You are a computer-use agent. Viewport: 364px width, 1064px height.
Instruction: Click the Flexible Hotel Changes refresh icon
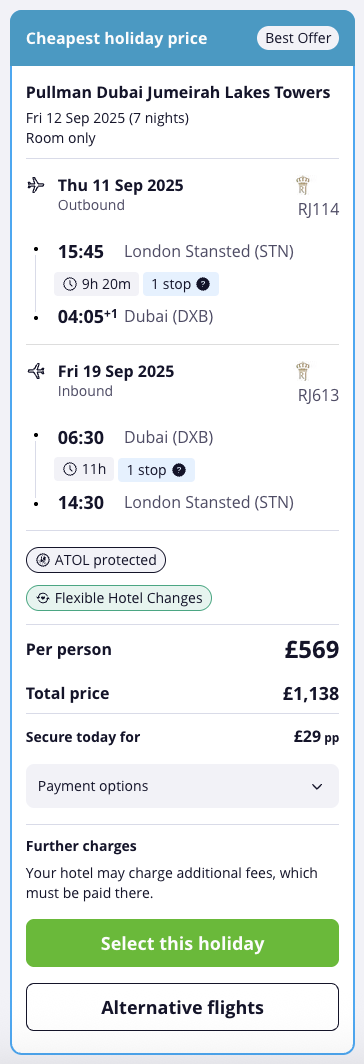tap(43, 598)
